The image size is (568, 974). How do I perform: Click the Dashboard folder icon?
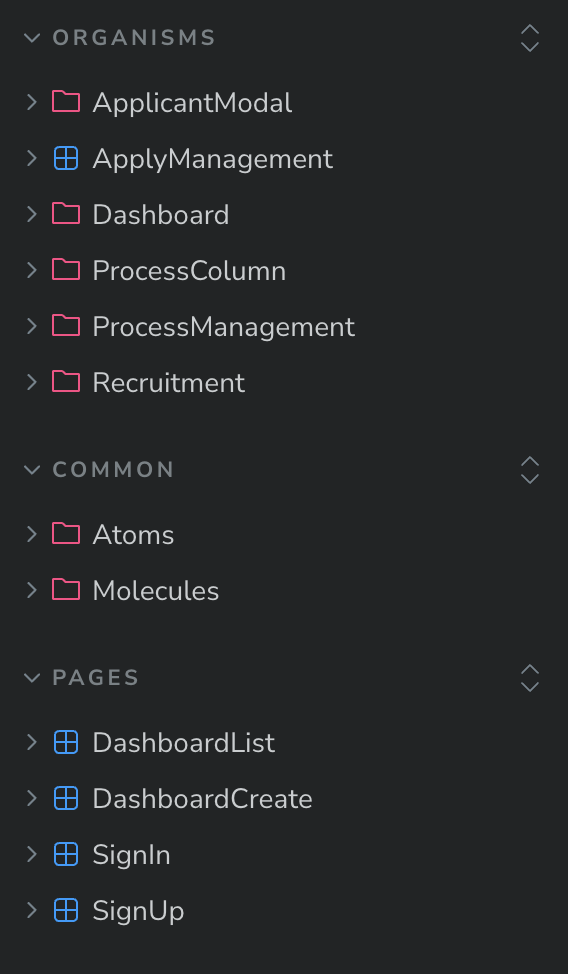[66, 214]
